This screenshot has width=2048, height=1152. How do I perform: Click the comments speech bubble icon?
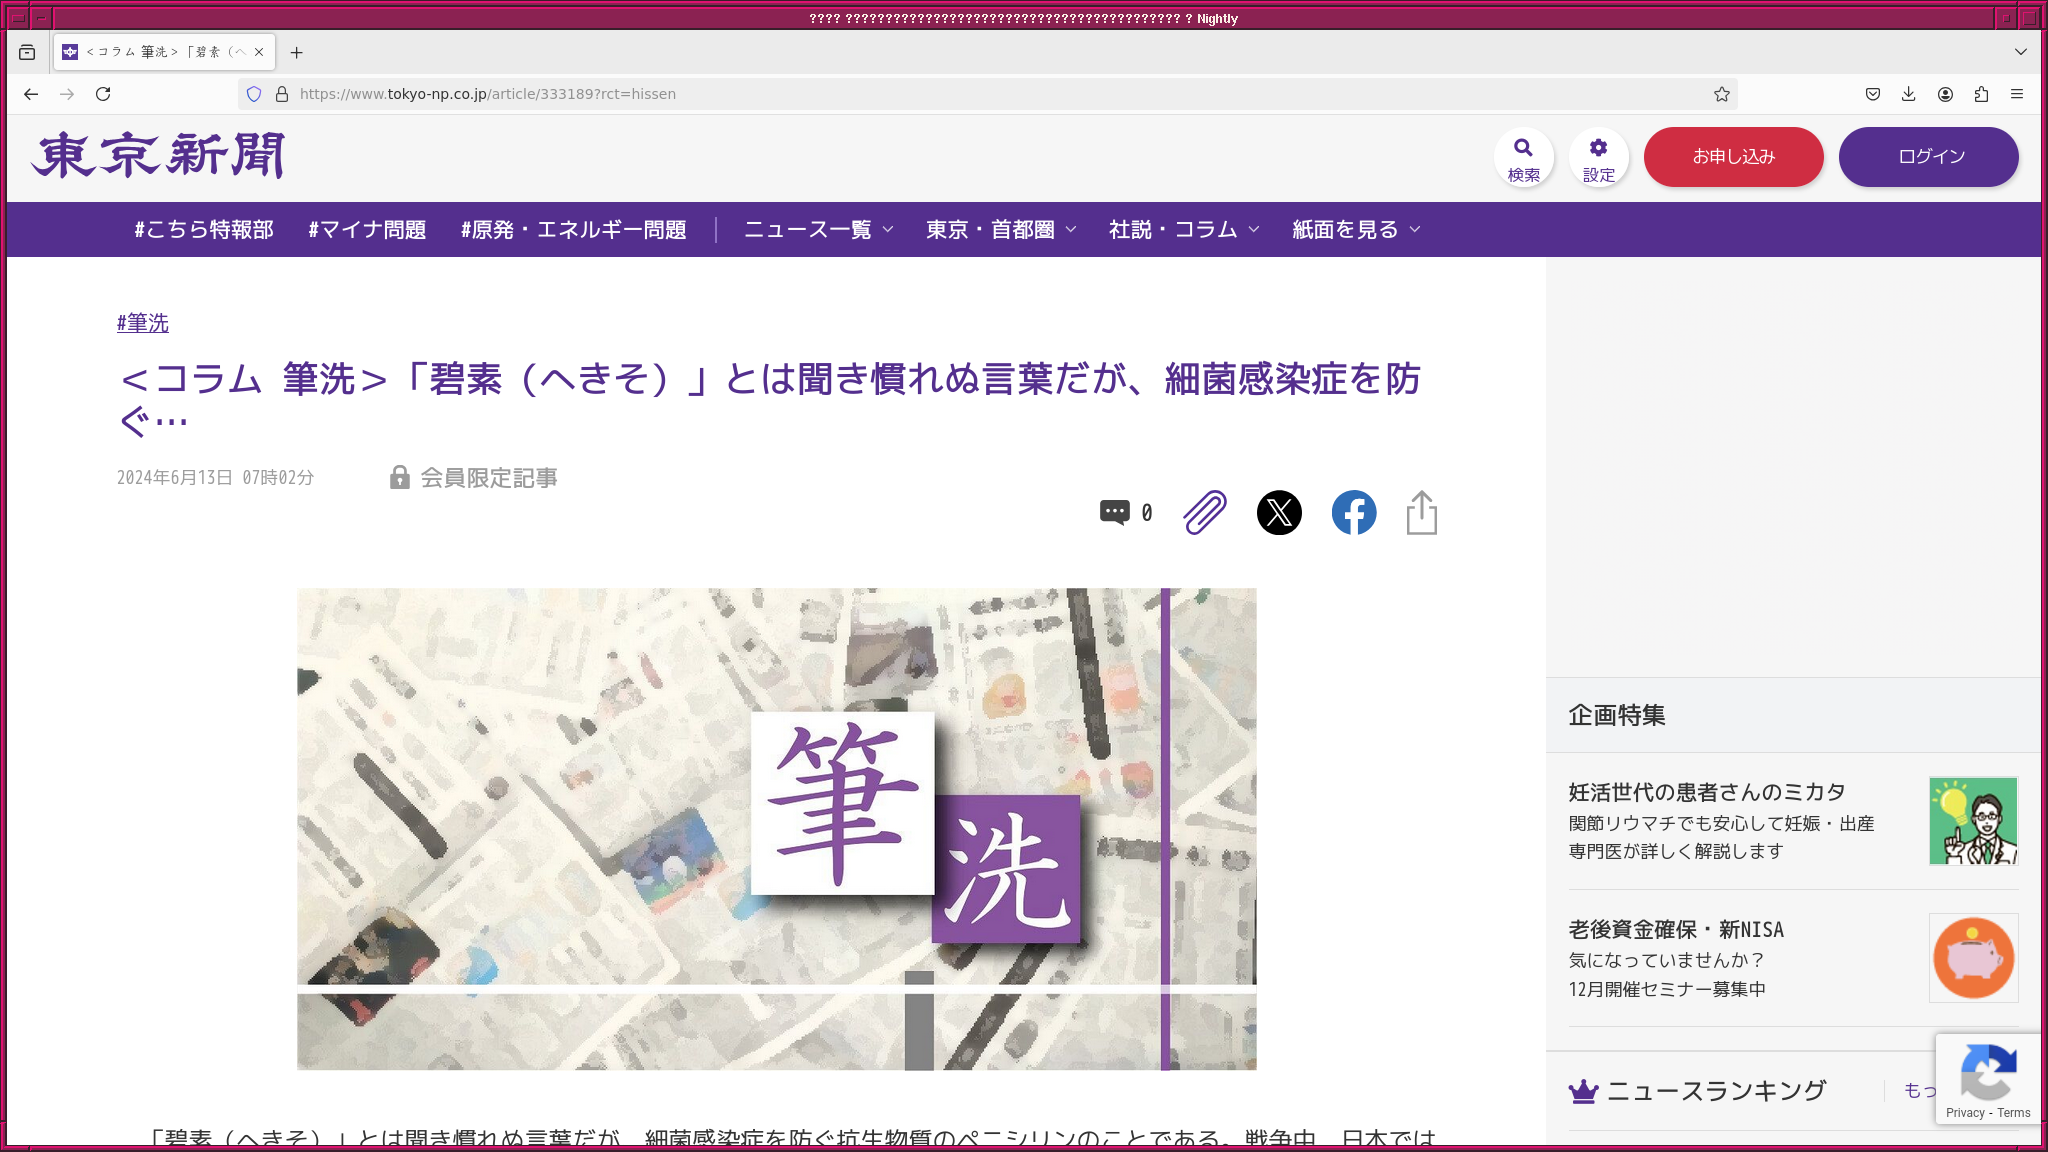pos(1114,512)
